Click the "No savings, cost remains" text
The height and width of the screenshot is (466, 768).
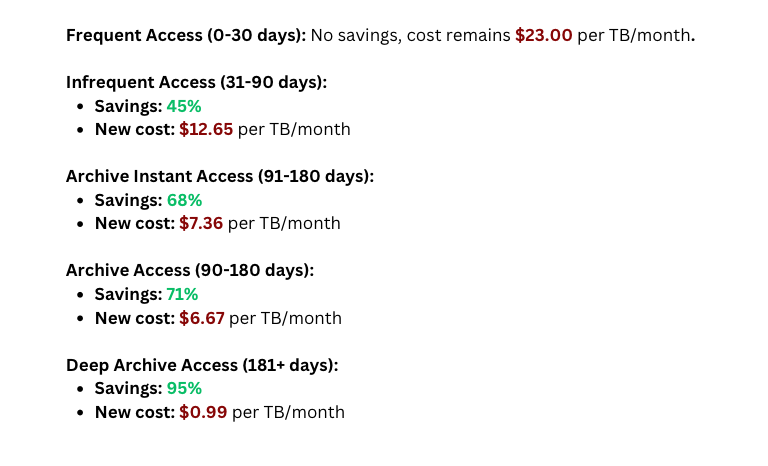(410, 36)
